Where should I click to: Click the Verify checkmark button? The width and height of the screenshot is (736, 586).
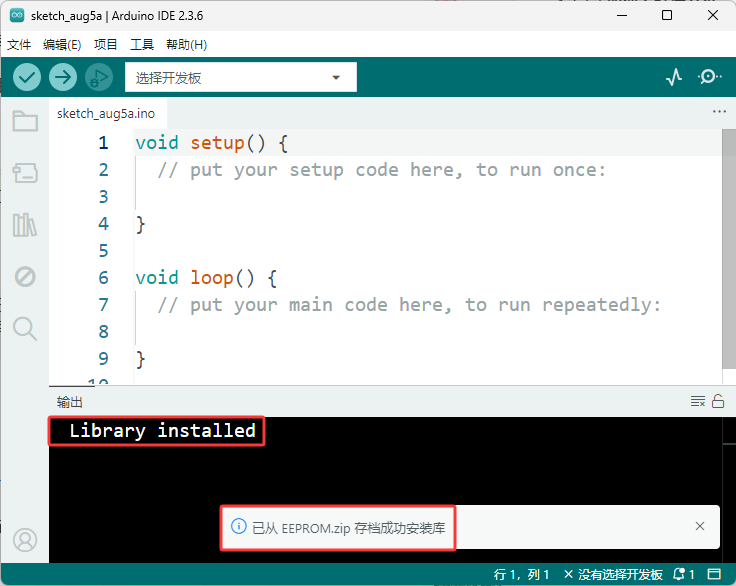27,77
